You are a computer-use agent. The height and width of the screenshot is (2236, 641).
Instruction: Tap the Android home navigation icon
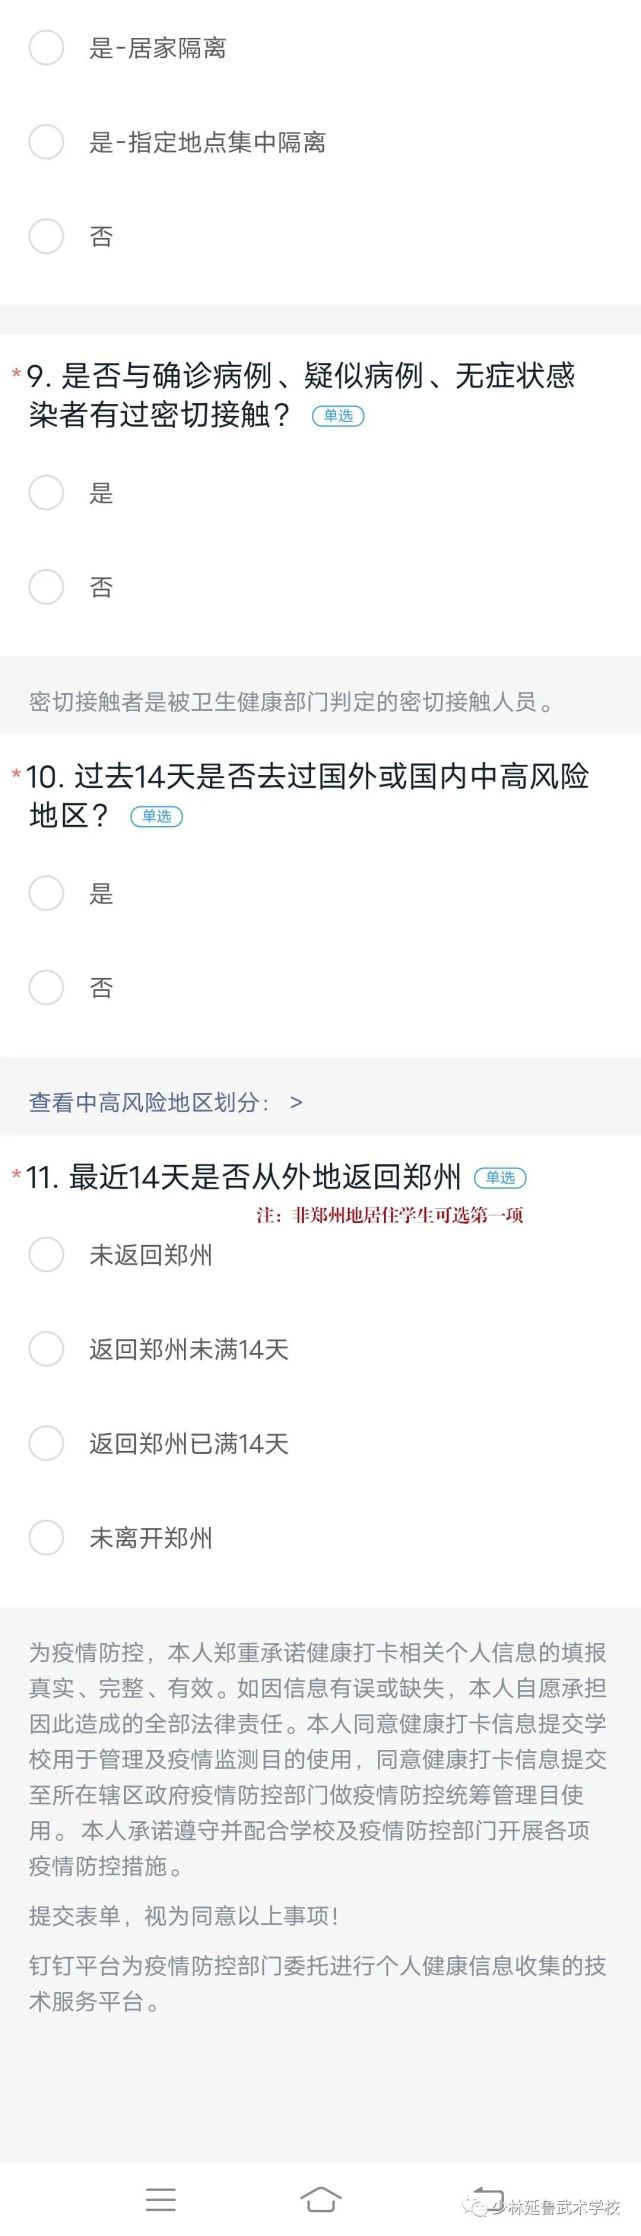pyautogui.click(x=320, y=2199)
